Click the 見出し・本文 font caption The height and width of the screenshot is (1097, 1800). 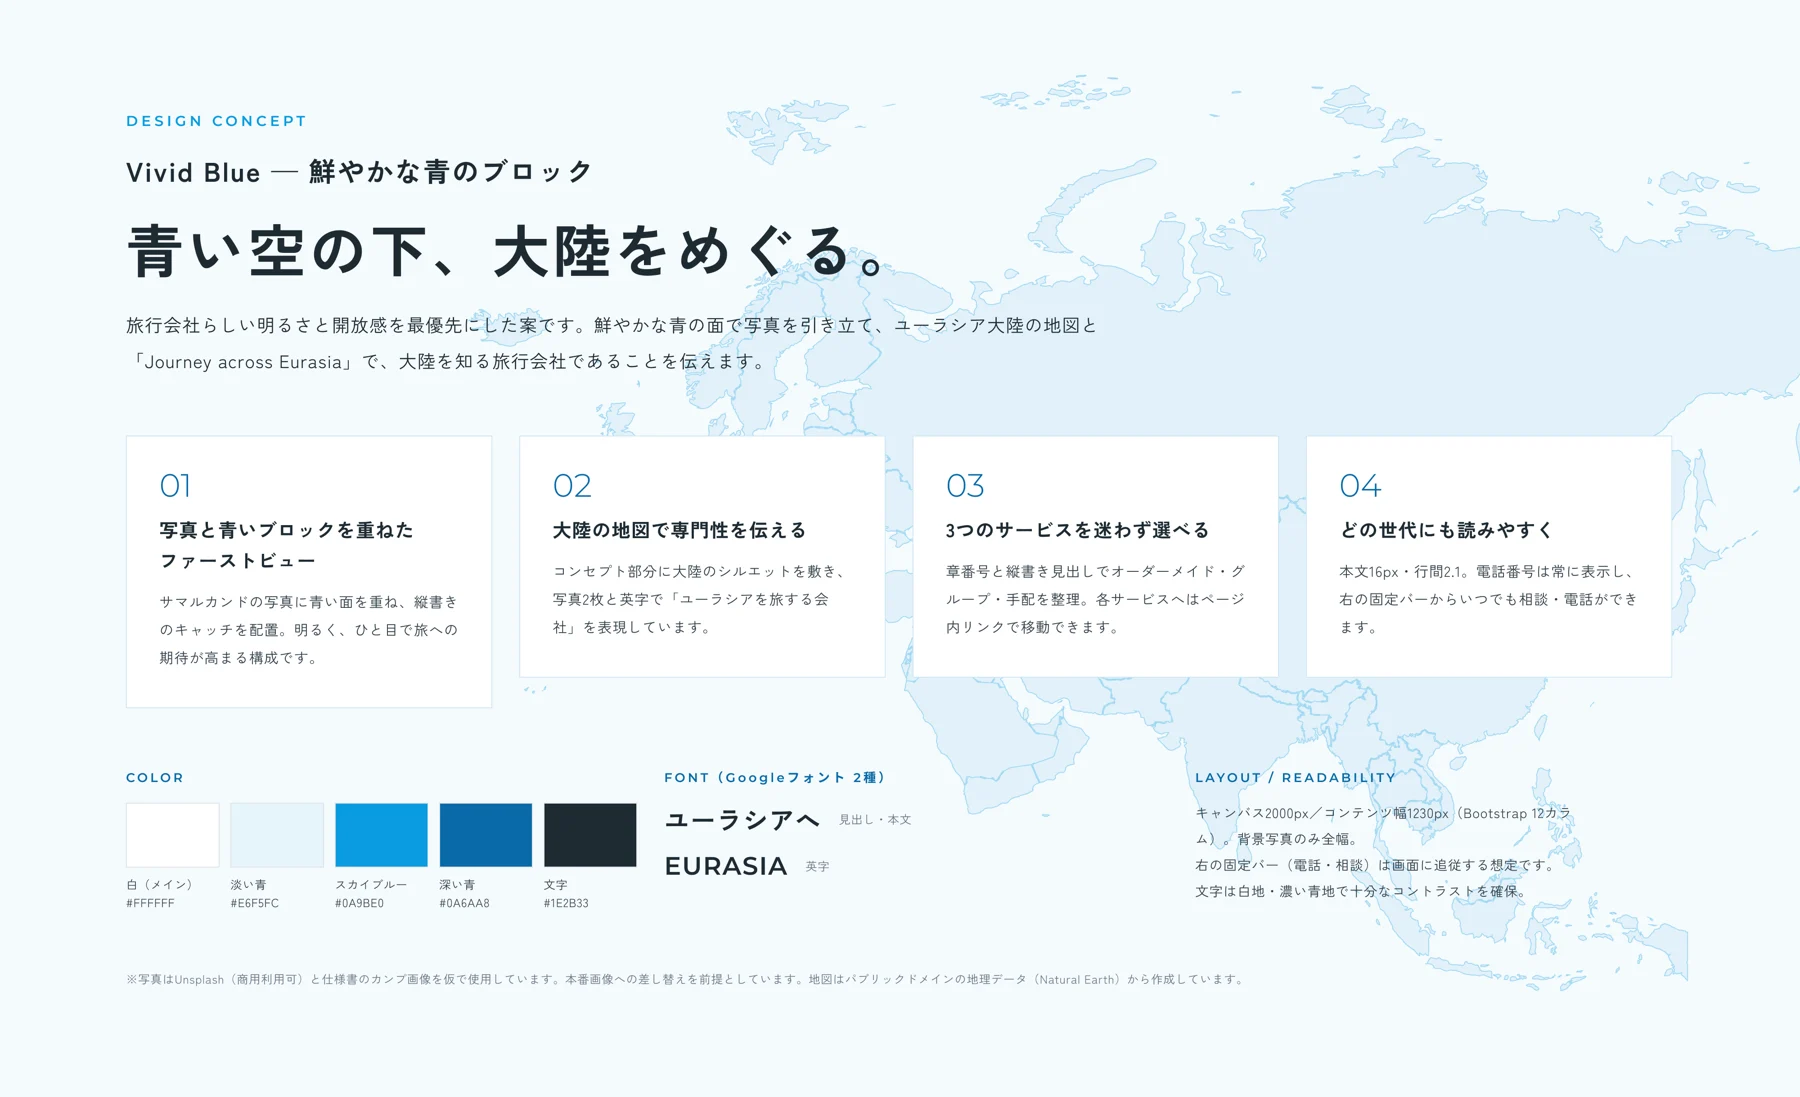coord(875,820)
